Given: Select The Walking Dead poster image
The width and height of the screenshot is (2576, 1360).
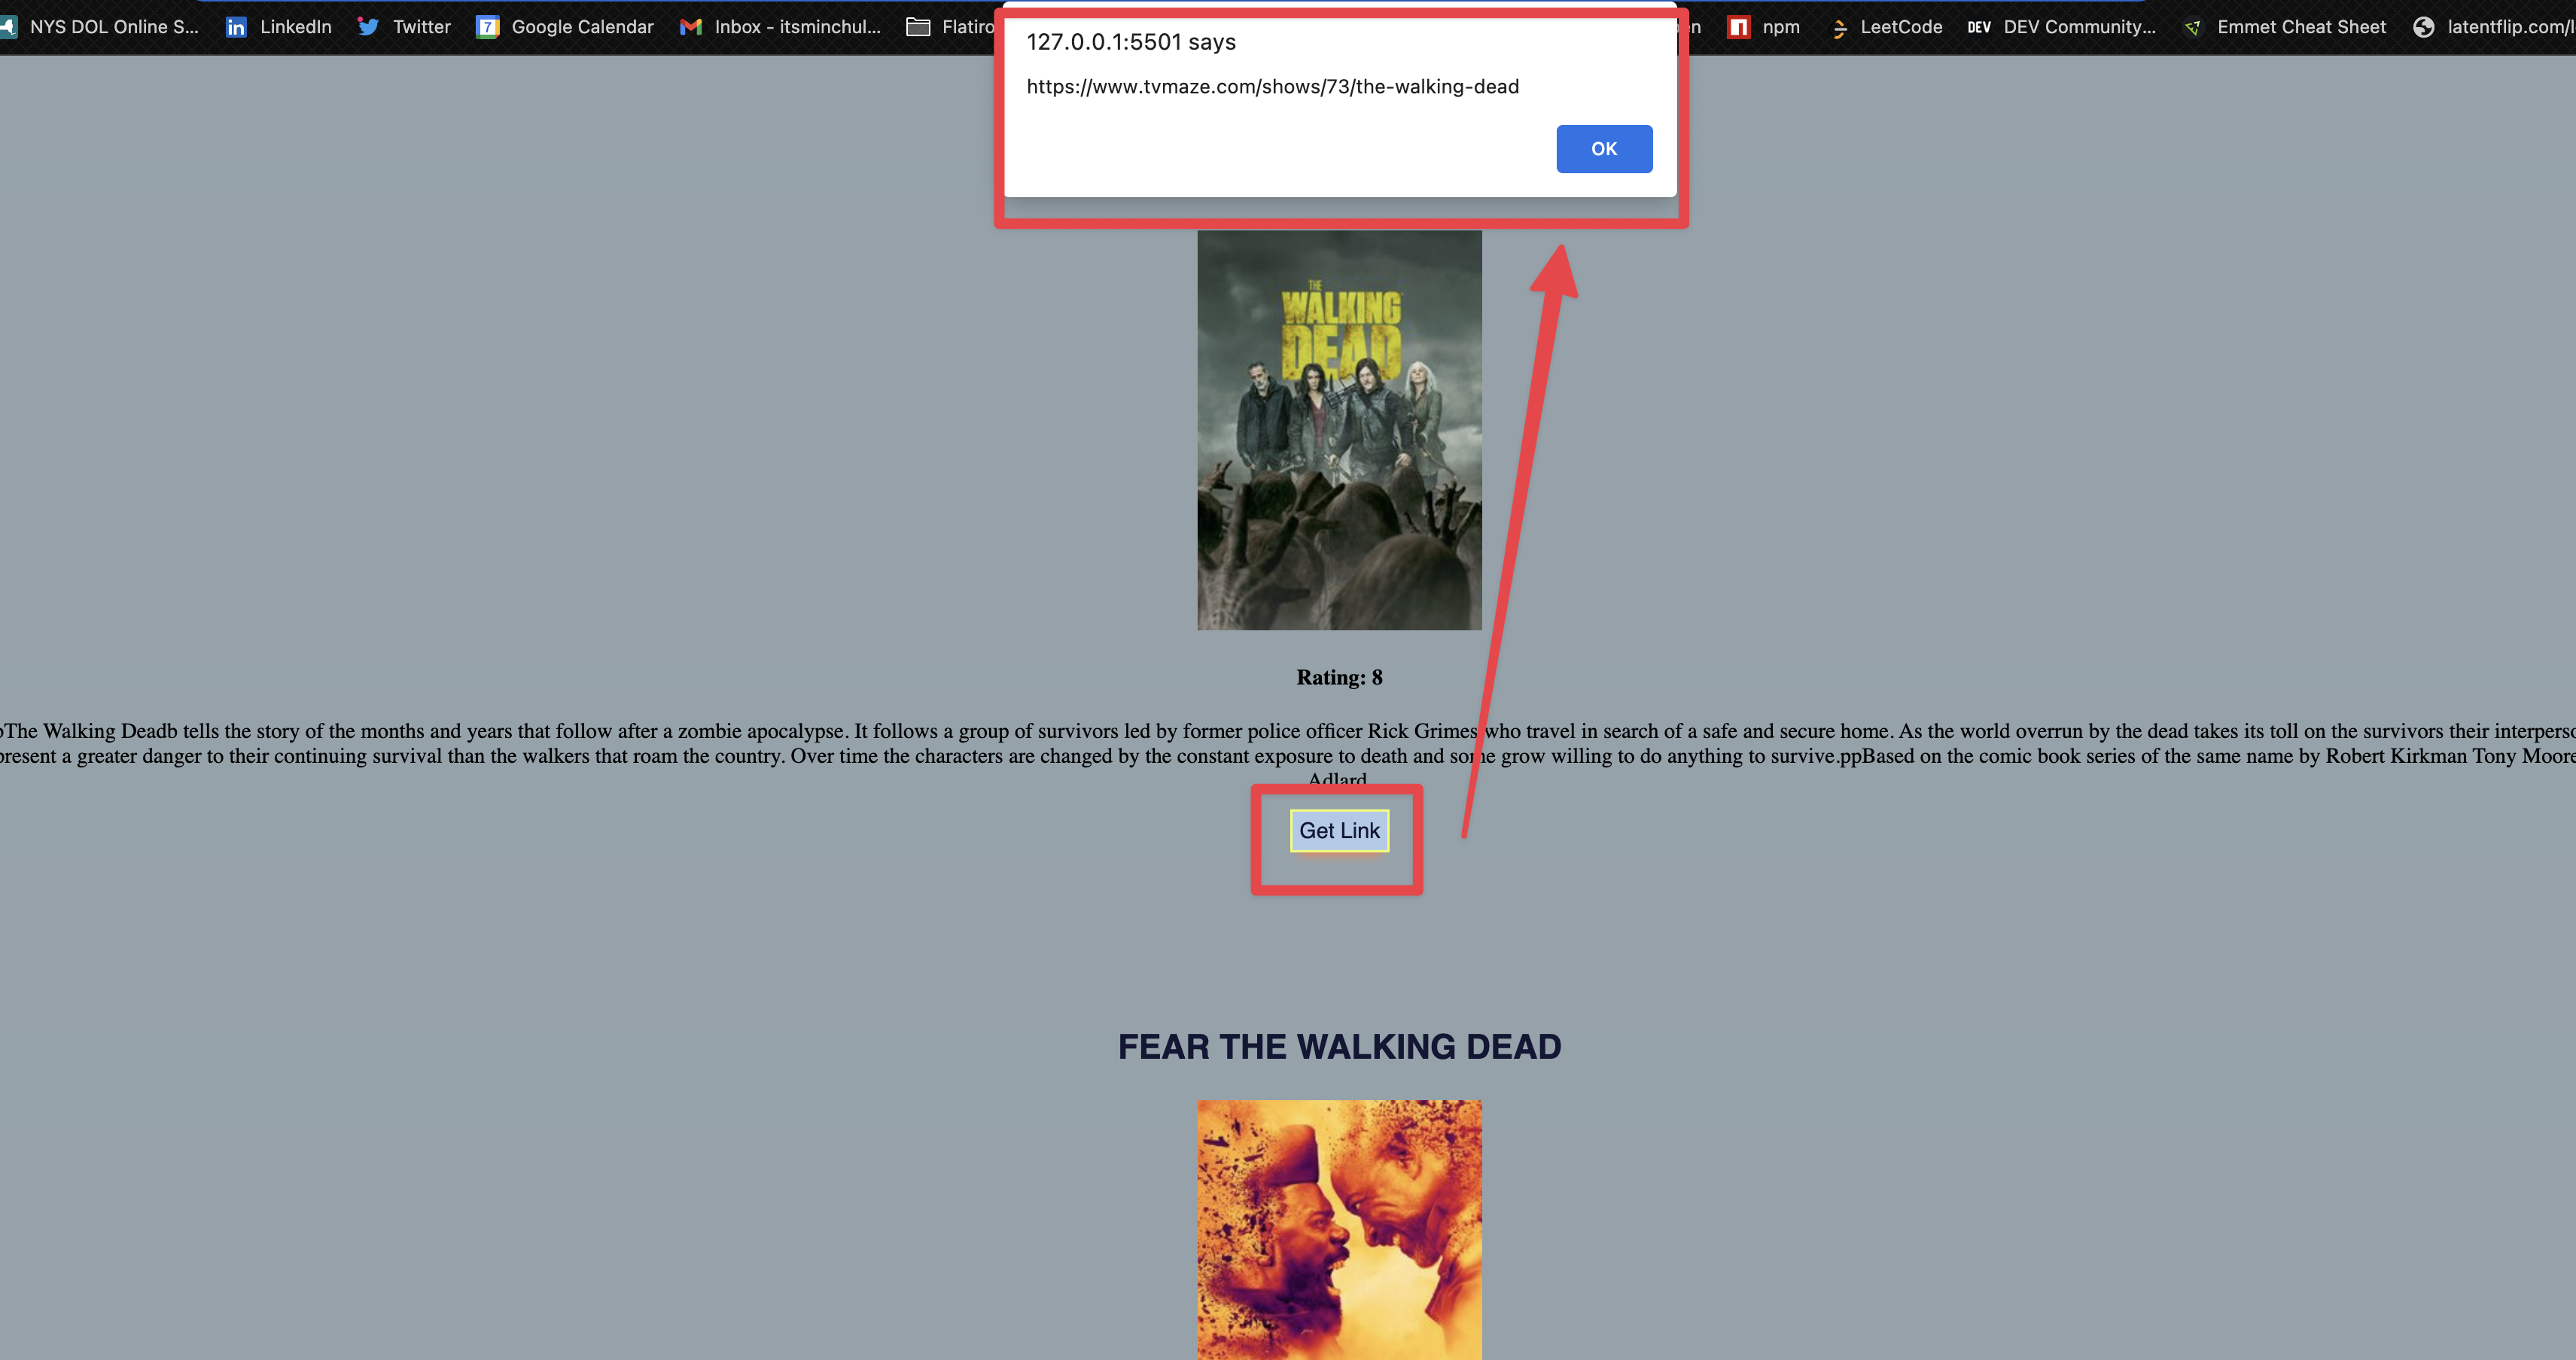Looking at the screenshot, I should (x=1340, y=430).
